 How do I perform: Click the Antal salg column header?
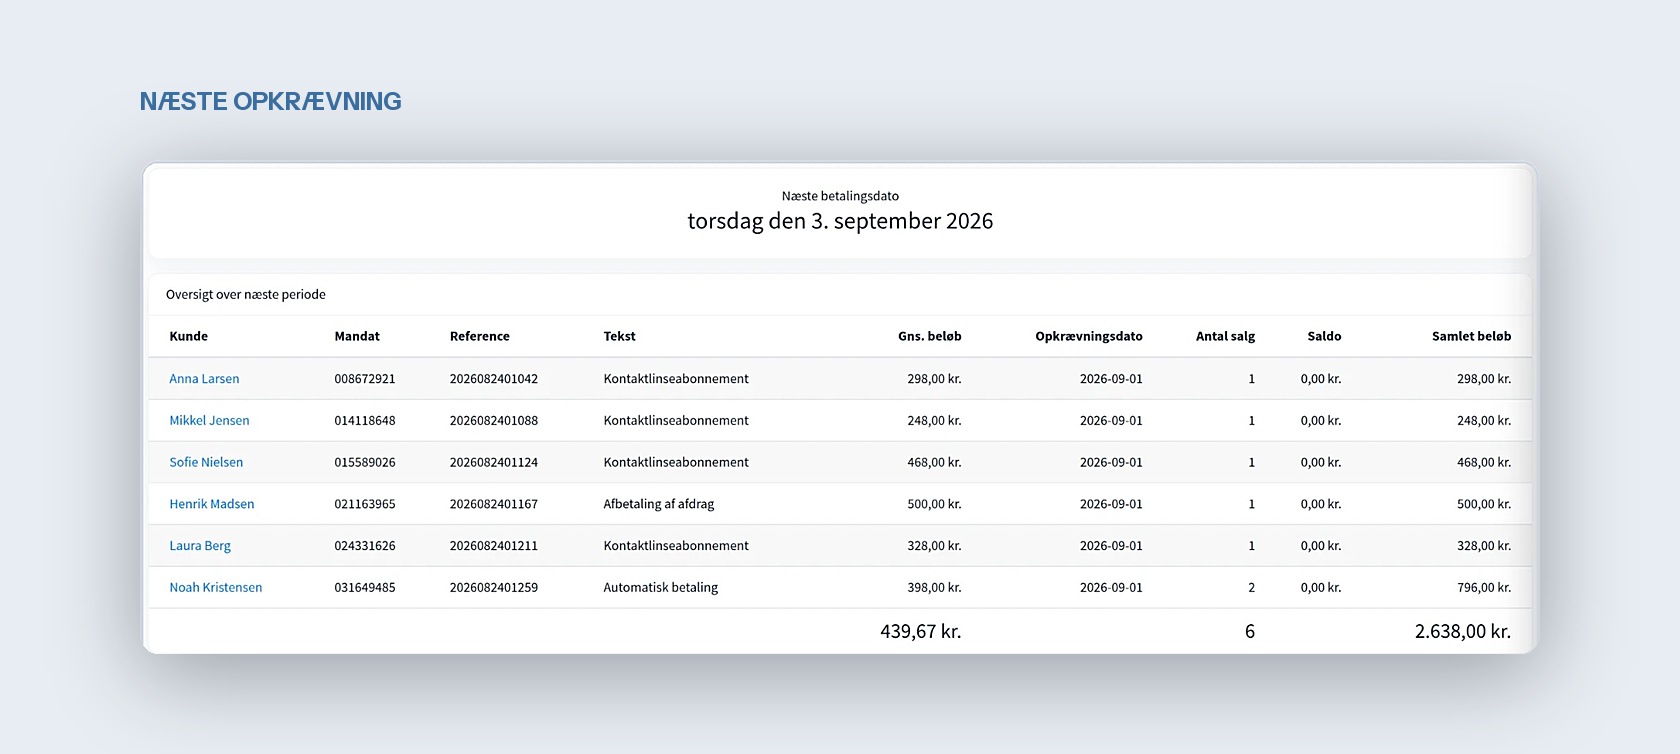click(x=1225, y=336)
